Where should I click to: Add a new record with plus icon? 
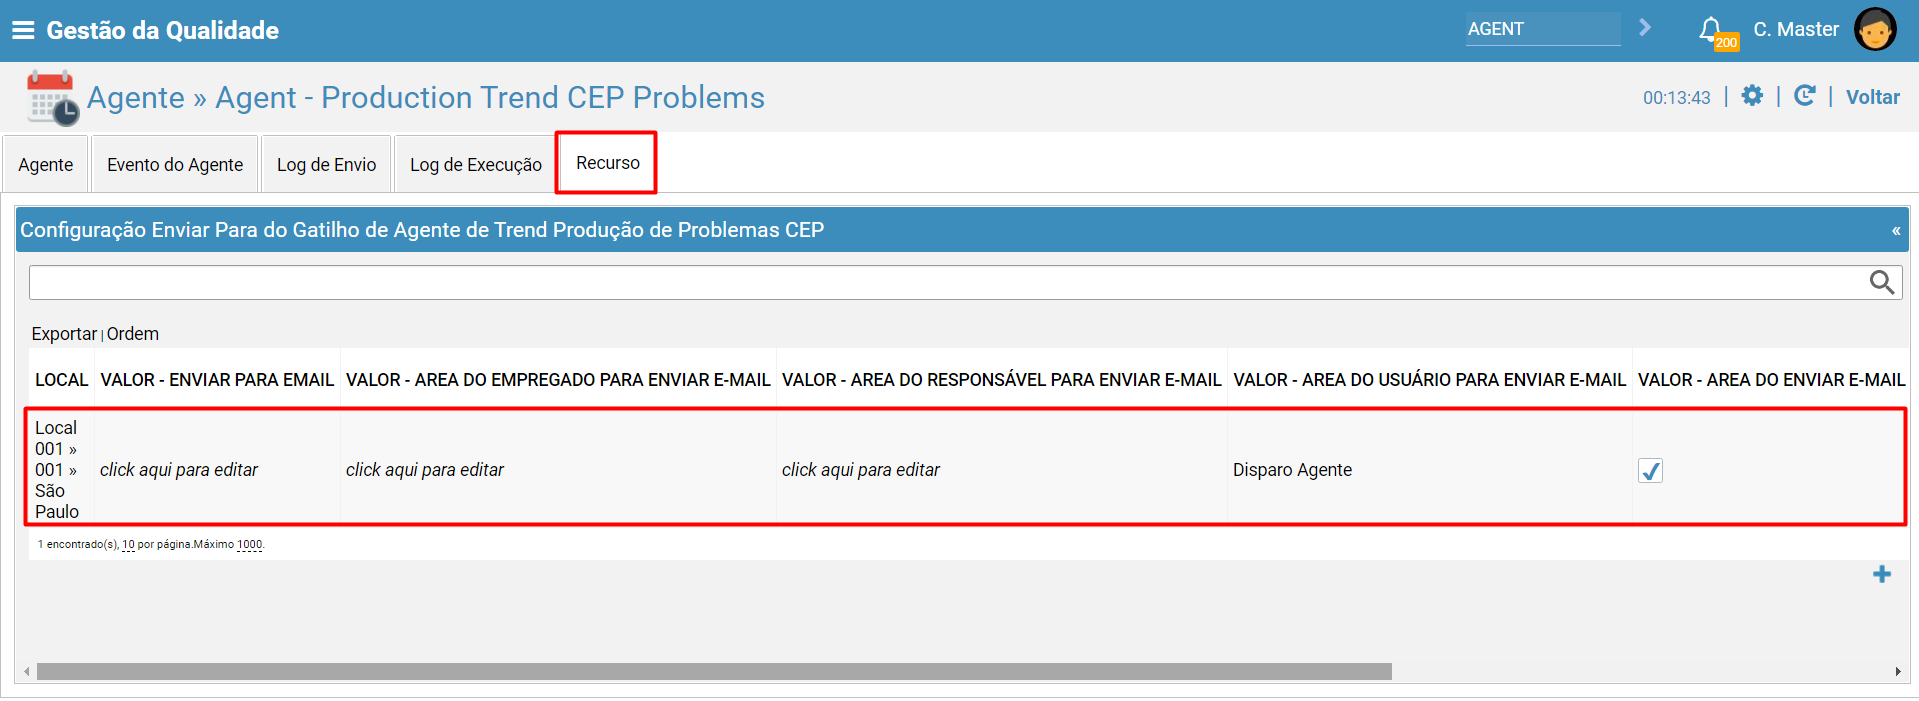coord(1882,574)
